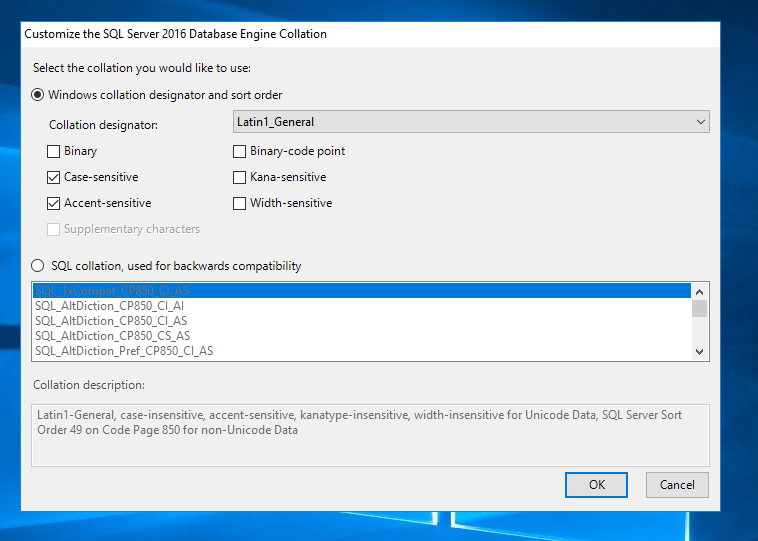Confirm with the OK button
Image resolution: width=758 pixels, height=541 pixels.
coord(597,485)
